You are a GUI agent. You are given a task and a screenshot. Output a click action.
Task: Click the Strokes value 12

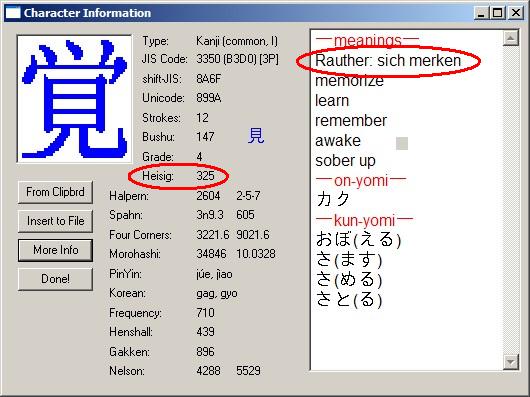(x=202, y=118)
